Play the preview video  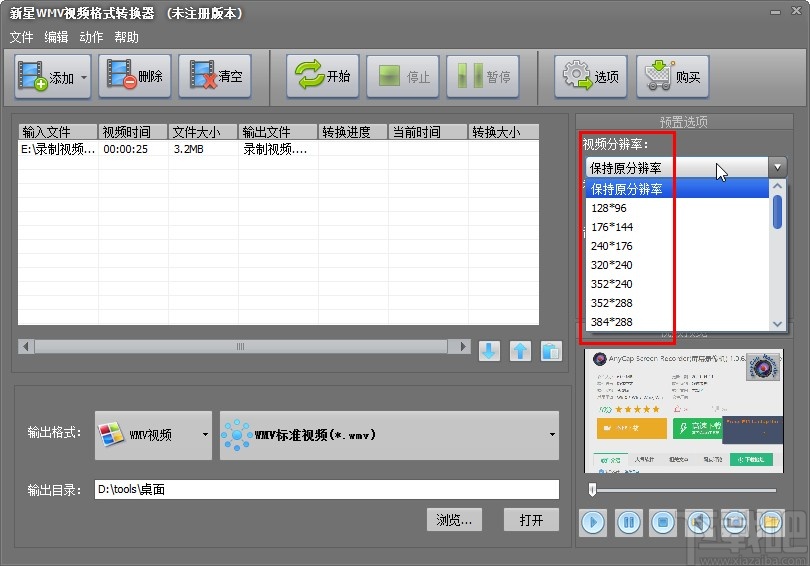point(593,521)
